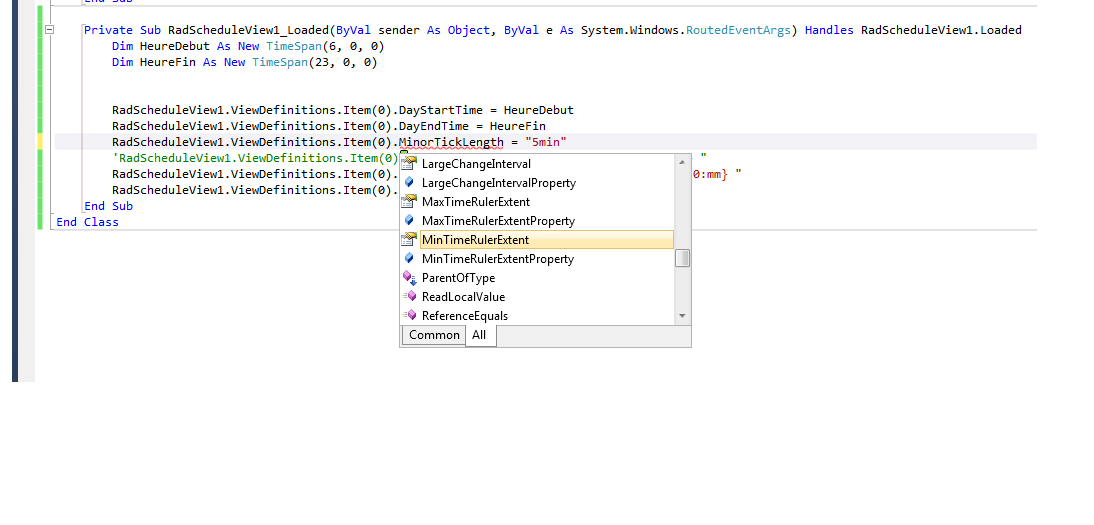Click the RoutedEventArgs type name
1094x525 pixels.
pos(738,30)
